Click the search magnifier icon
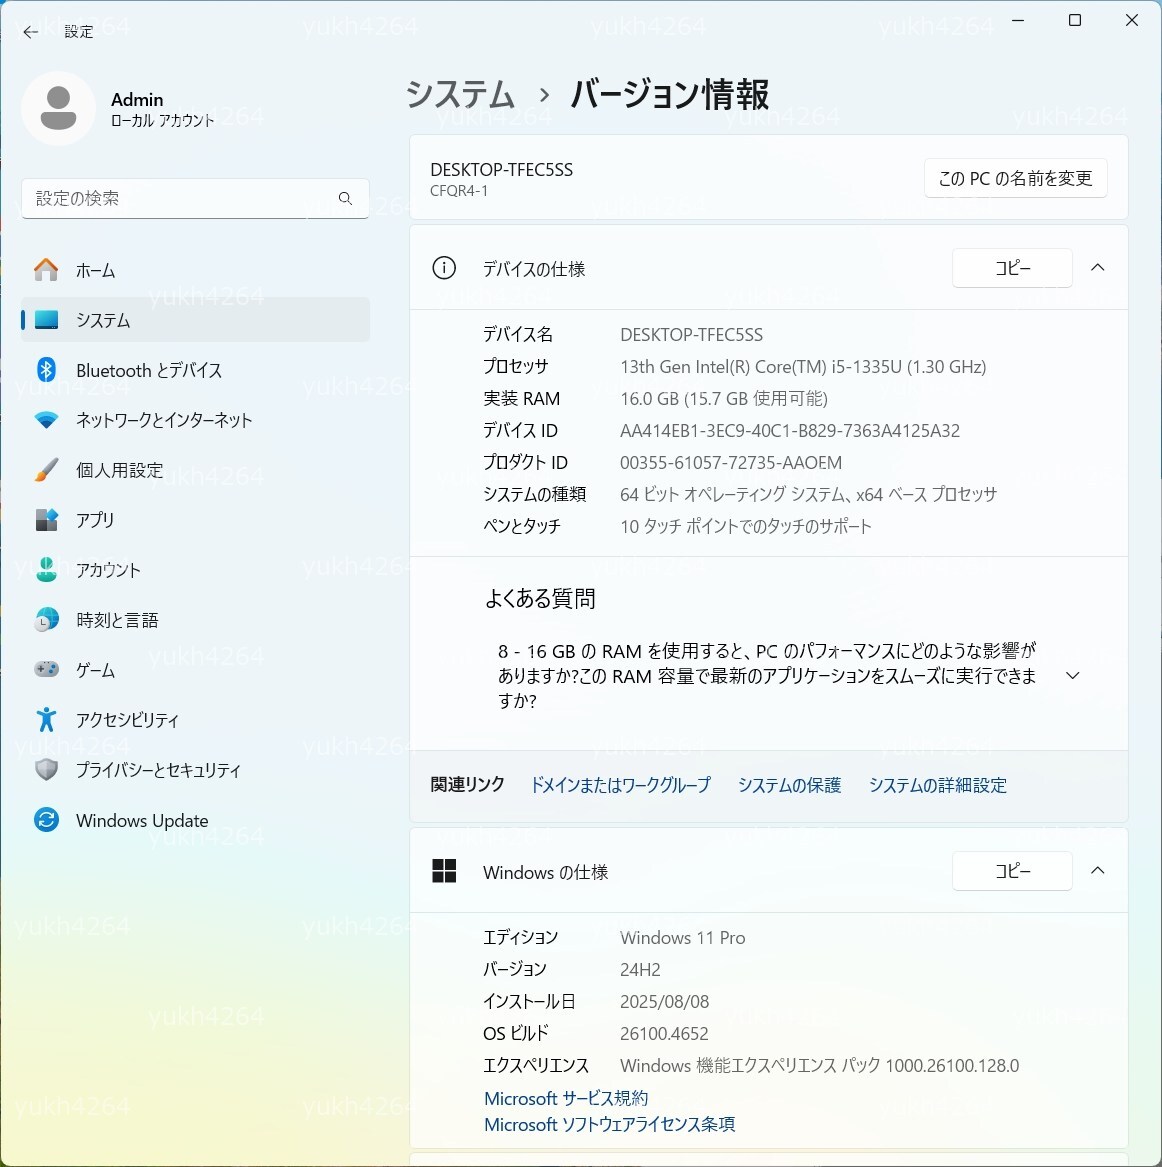Screen dimensions: 1162x1167 [x=345, y=198]
